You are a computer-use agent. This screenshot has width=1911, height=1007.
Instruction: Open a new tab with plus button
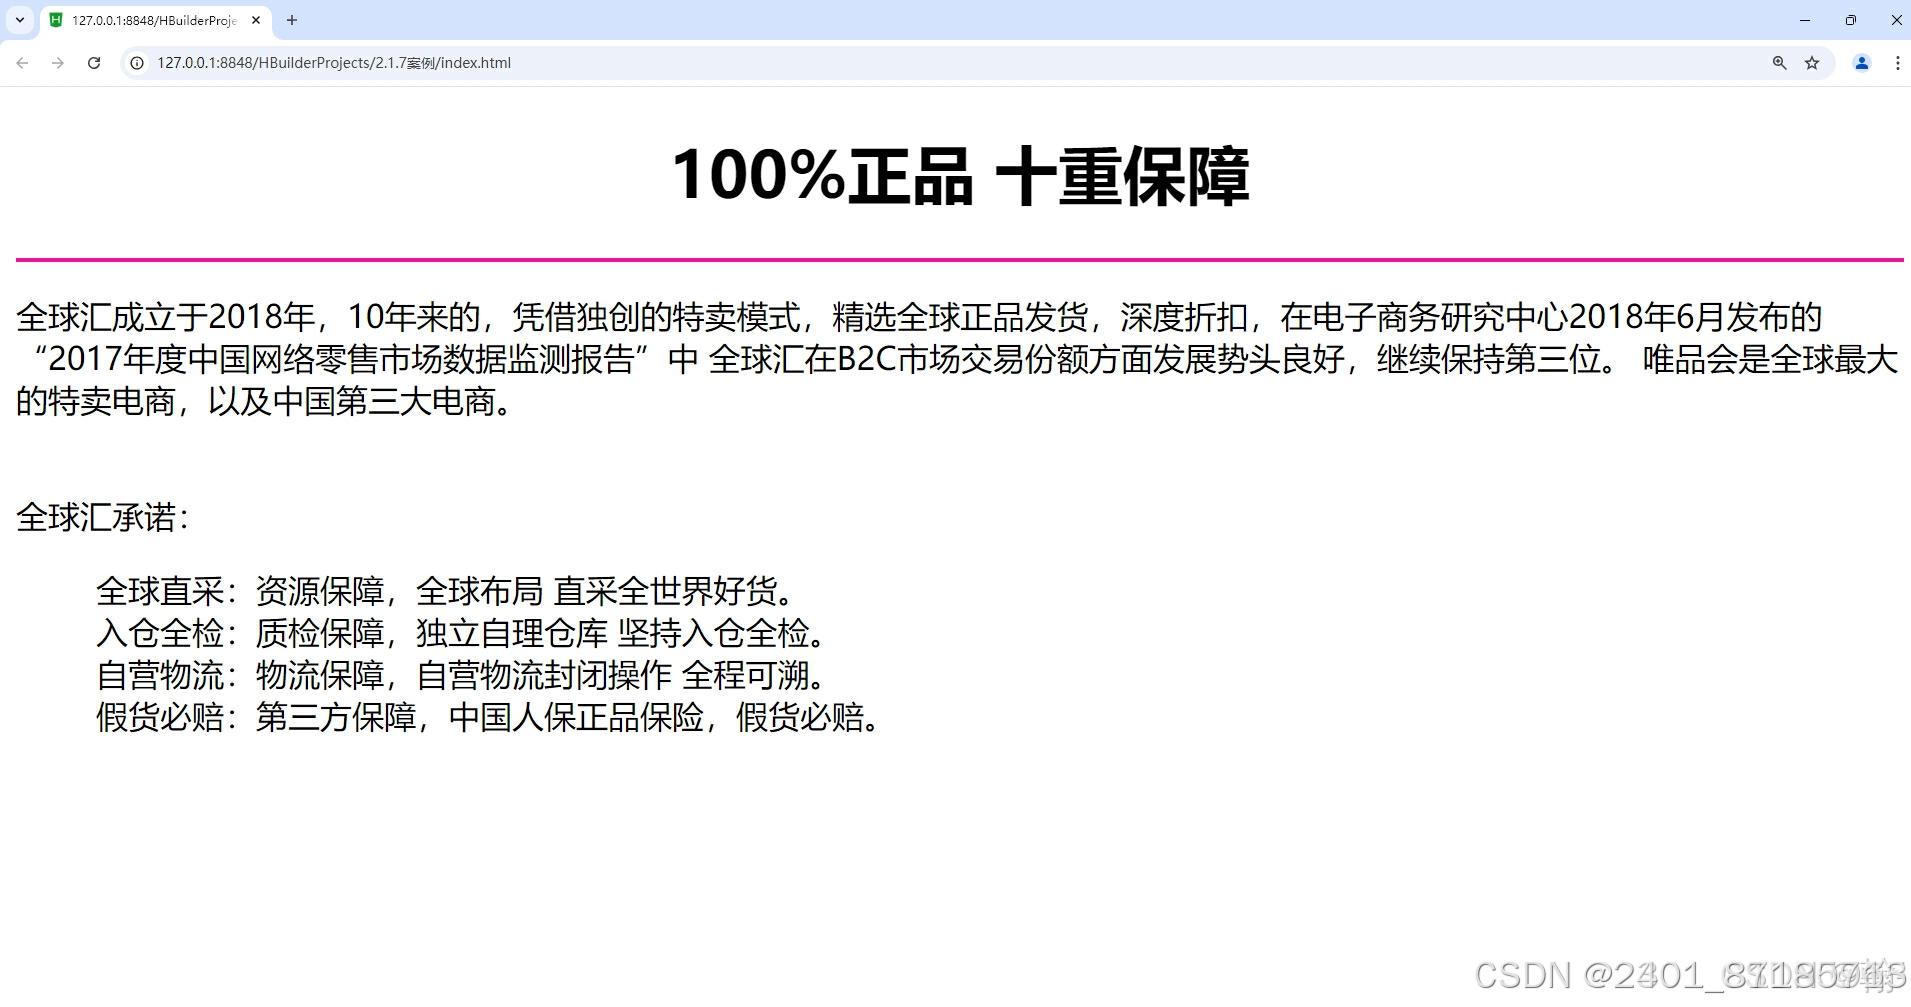coord(292,20)
